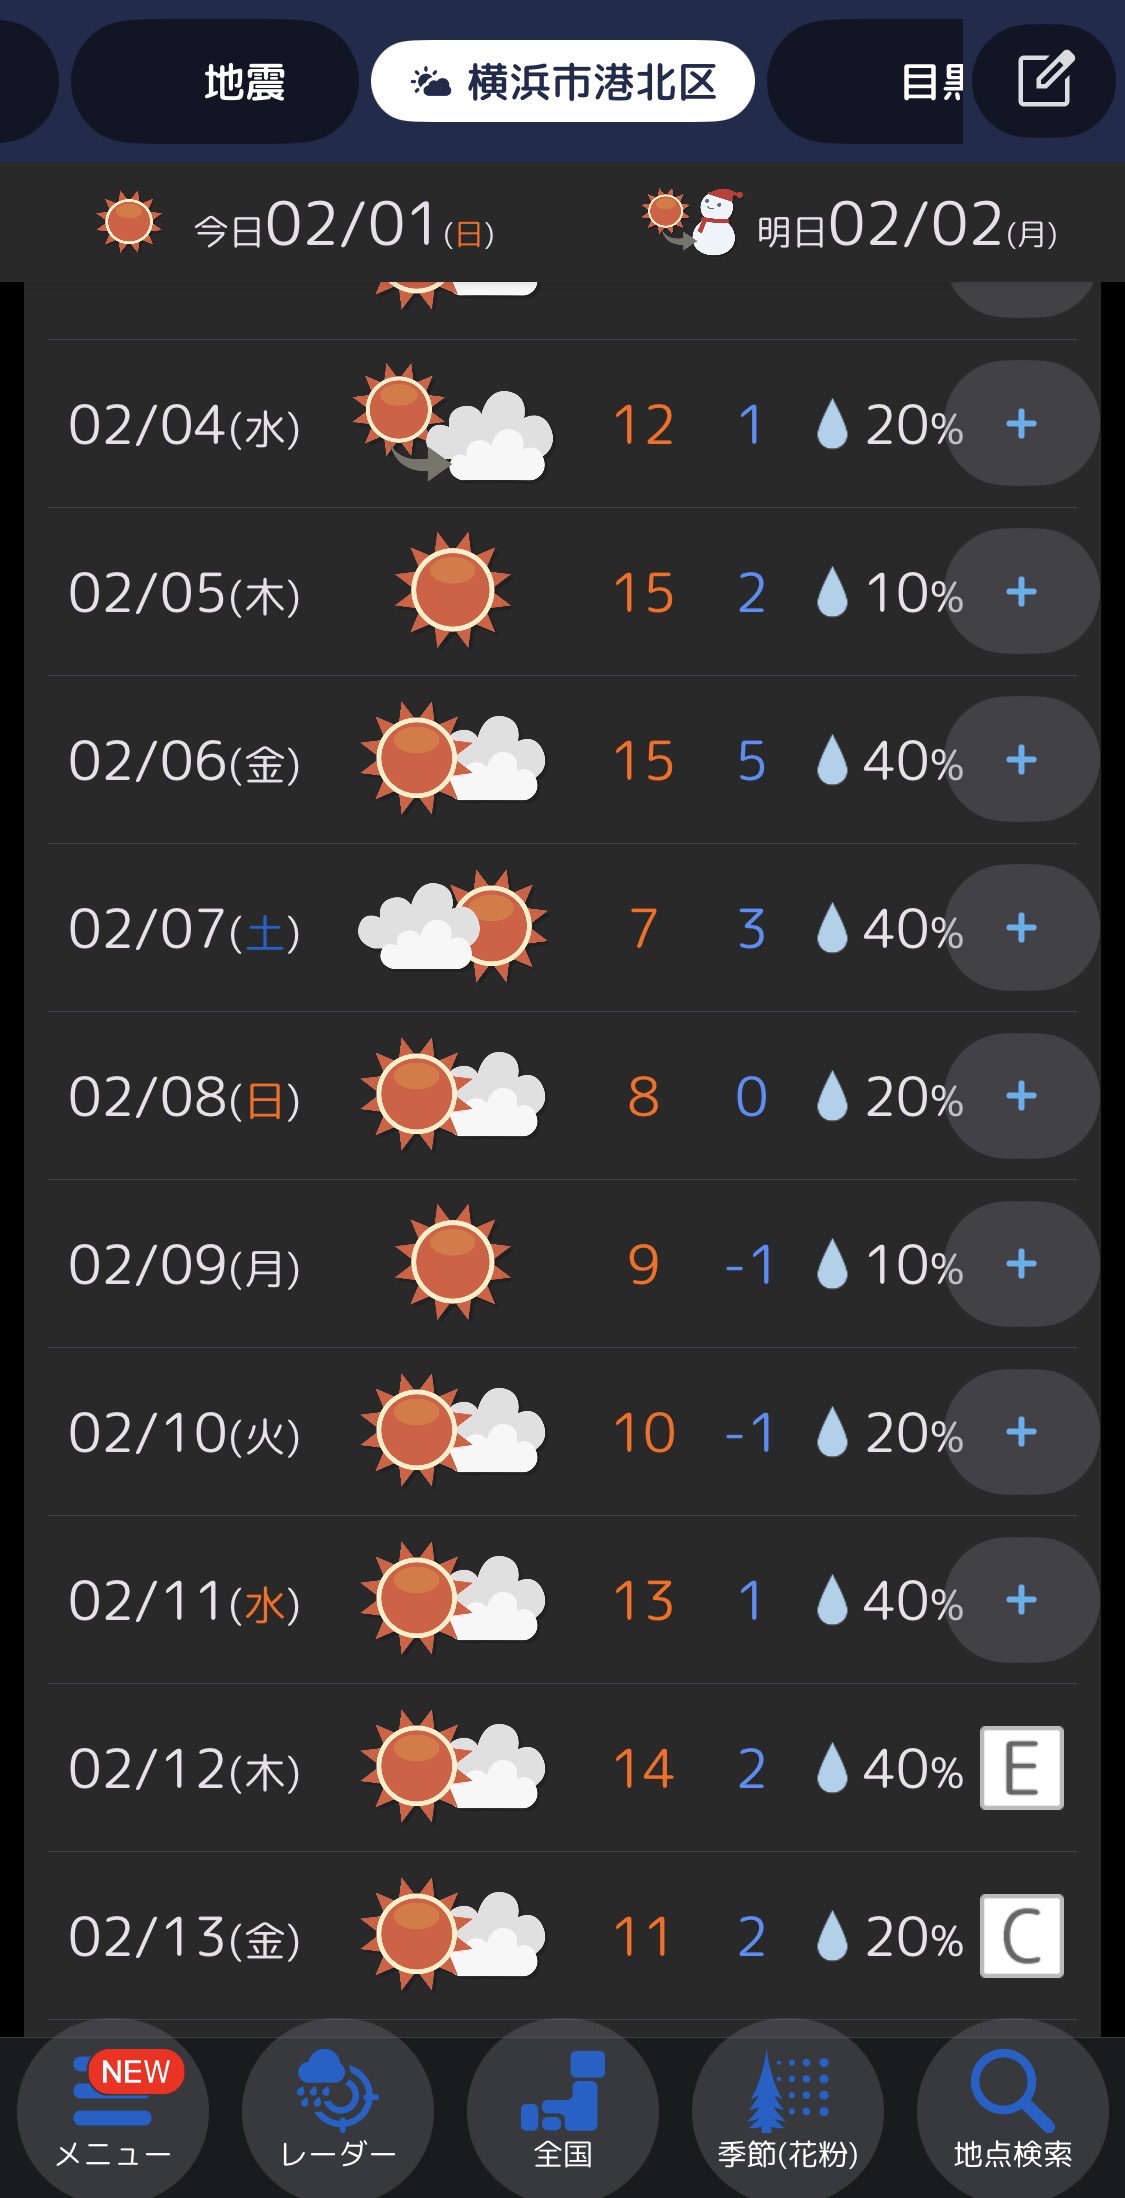Select the 02/08 forecast row date

click(184, 1097)
